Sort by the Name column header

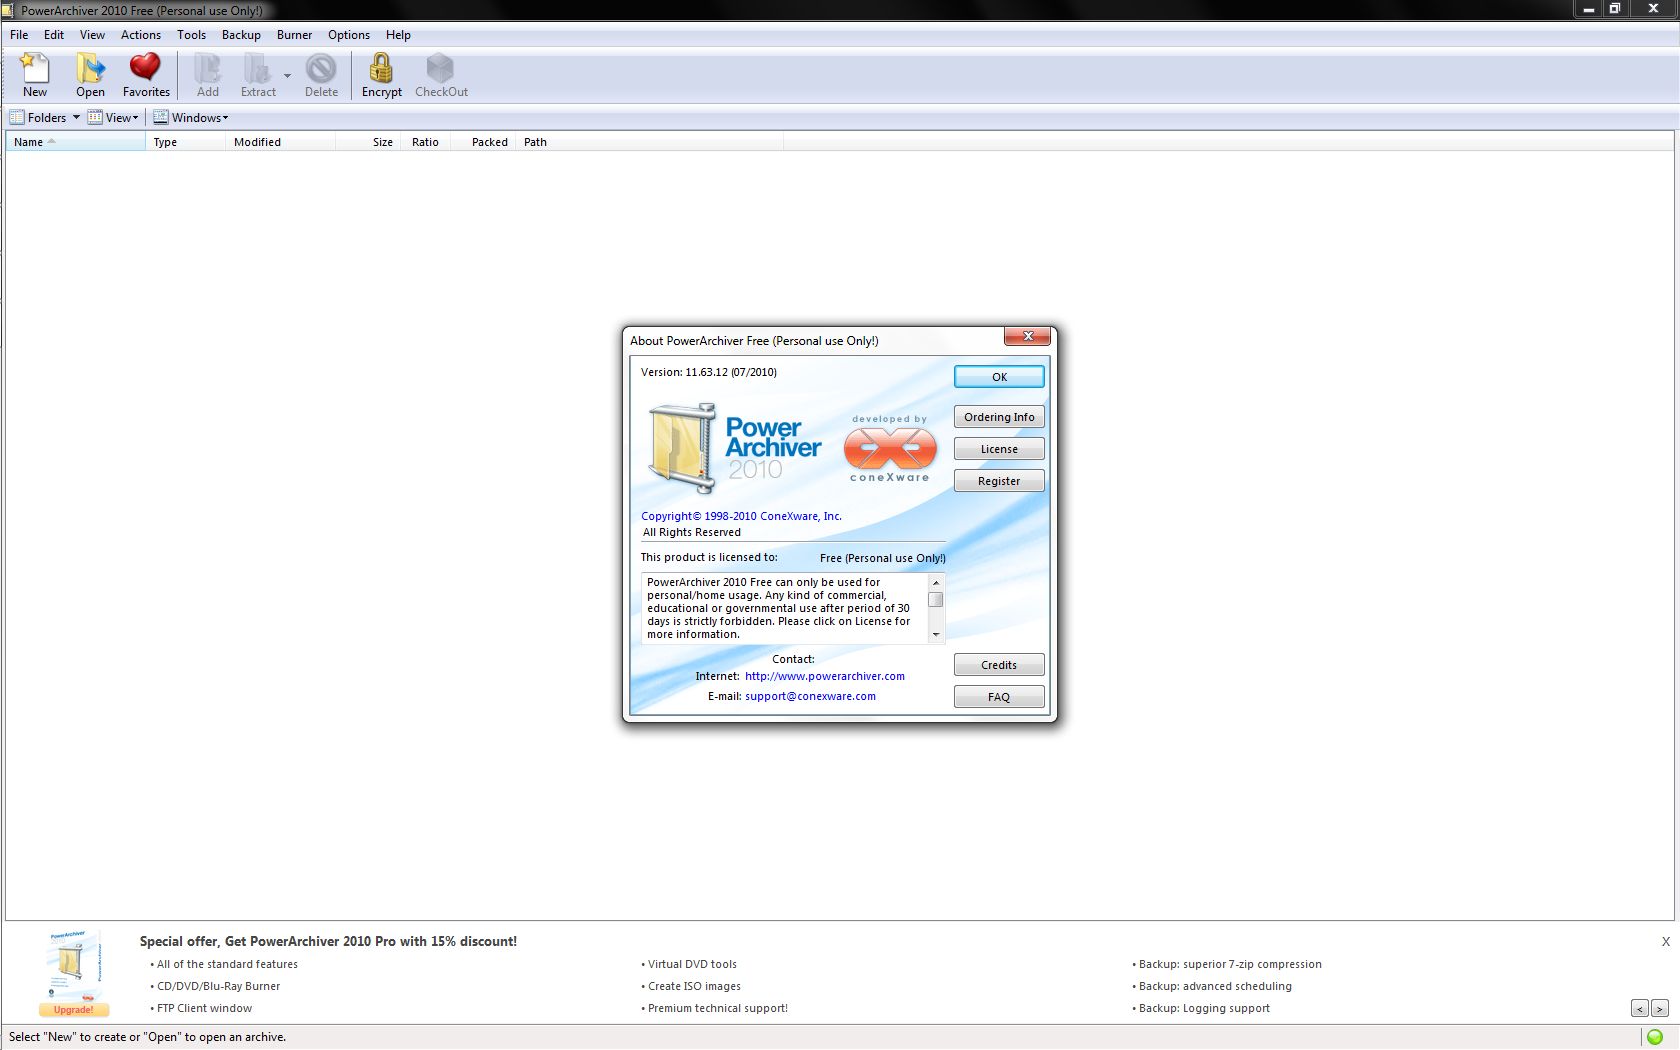tap(75, 142)
